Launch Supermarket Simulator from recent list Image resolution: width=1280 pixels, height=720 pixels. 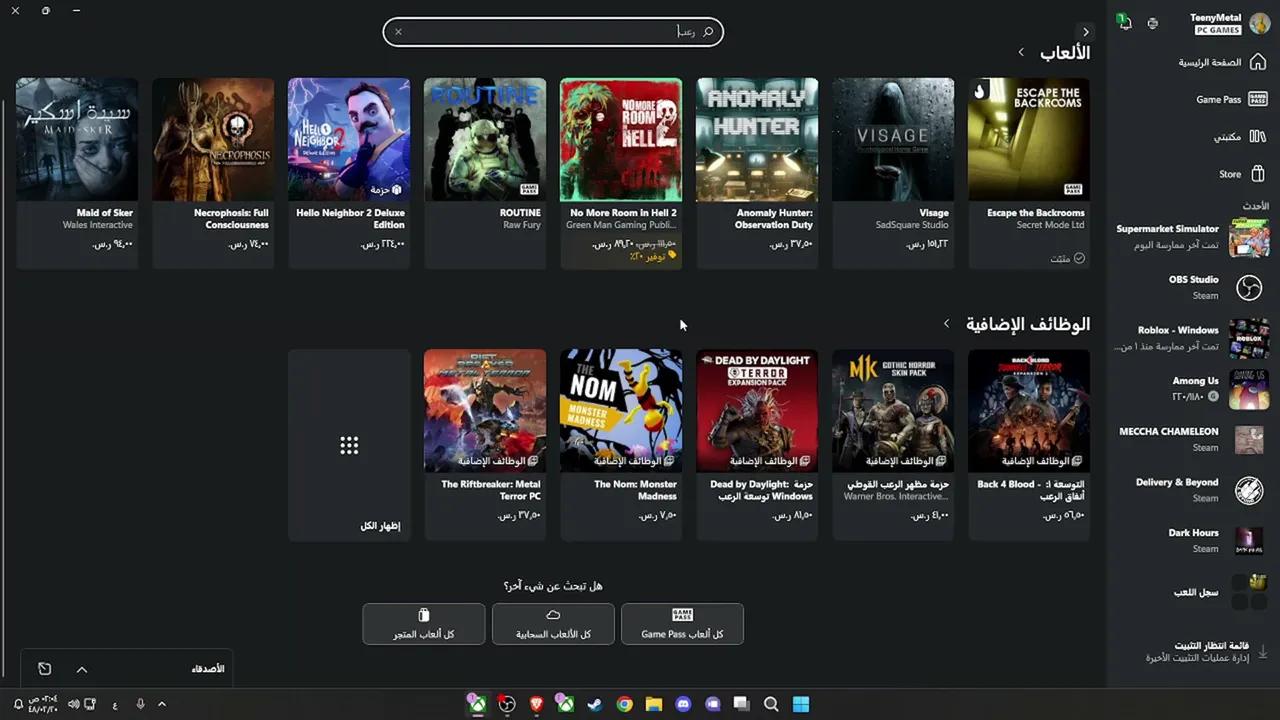coord(1192,237)
